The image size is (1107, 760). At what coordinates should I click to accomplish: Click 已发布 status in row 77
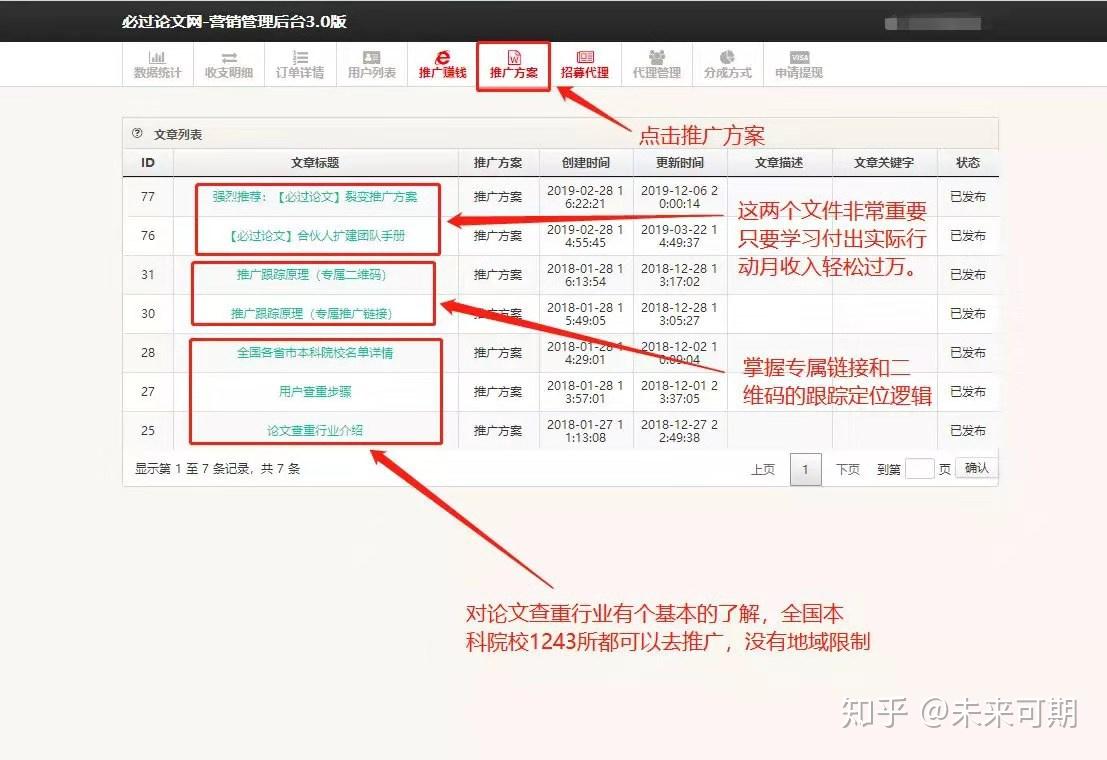point(967,197)
